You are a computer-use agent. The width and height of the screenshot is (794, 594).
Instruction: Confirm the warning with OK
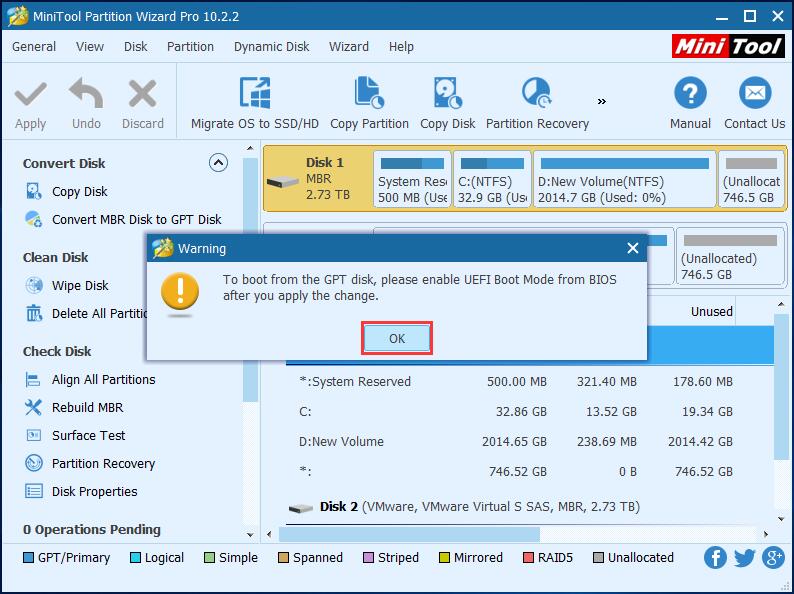point(396,338)
